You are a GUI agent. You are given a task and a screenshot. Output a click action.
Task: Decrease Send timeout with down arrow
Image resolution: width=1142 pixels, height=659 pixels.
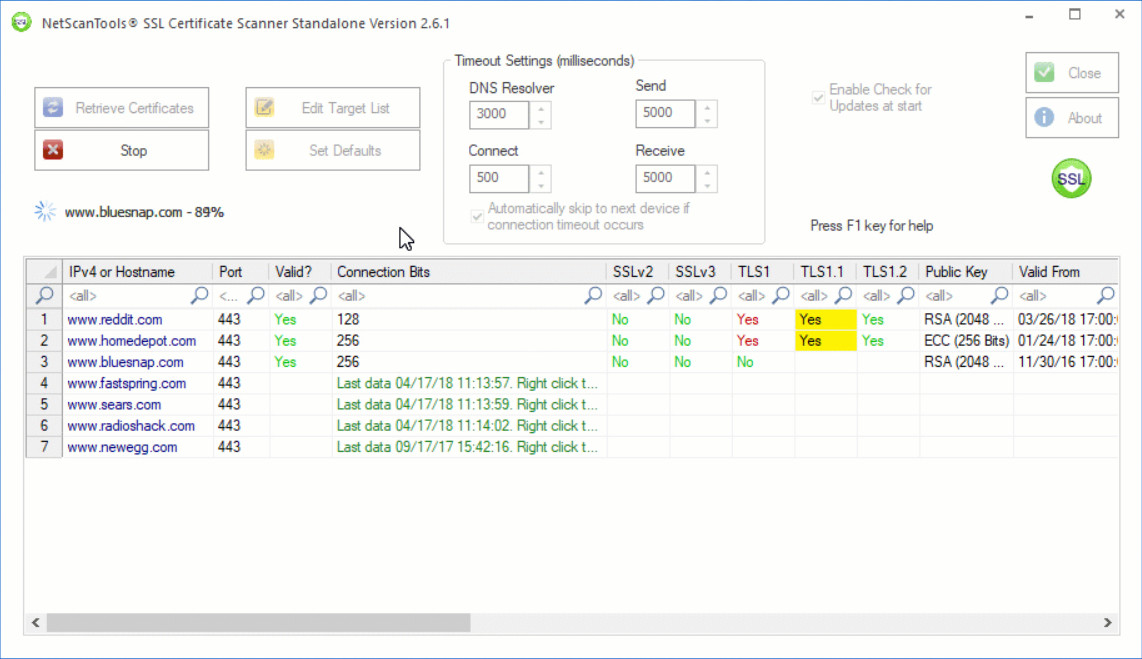[x=707, y=121]
